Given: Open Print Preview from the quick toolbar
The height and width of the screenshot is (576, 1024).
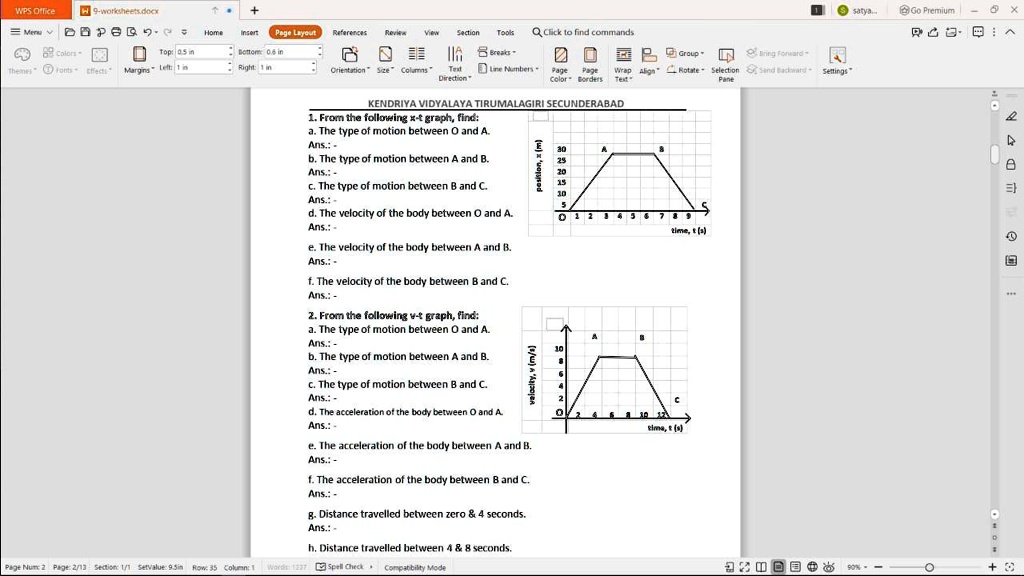Looking at the screenshot, I should point(132,32).
